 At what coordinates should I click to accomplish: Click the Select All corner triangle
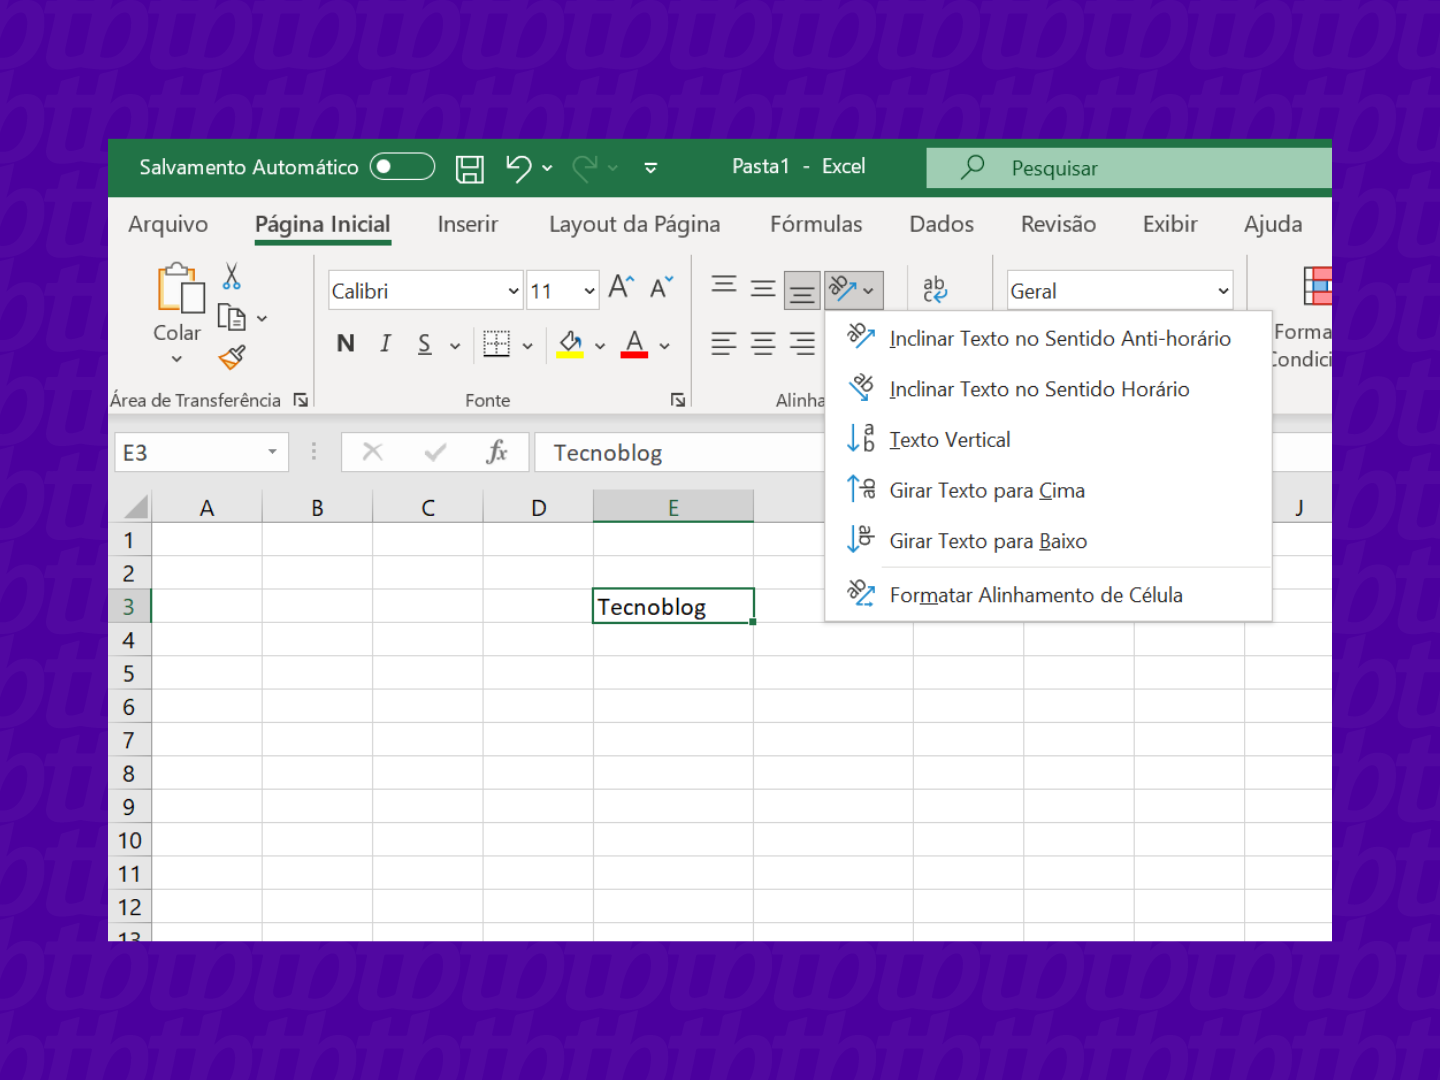coord(135,506)
